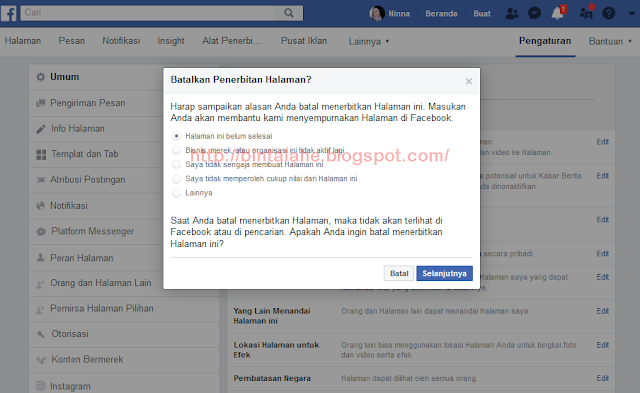Expand the Lainnya dropdown in page navigation

[369, 41]
